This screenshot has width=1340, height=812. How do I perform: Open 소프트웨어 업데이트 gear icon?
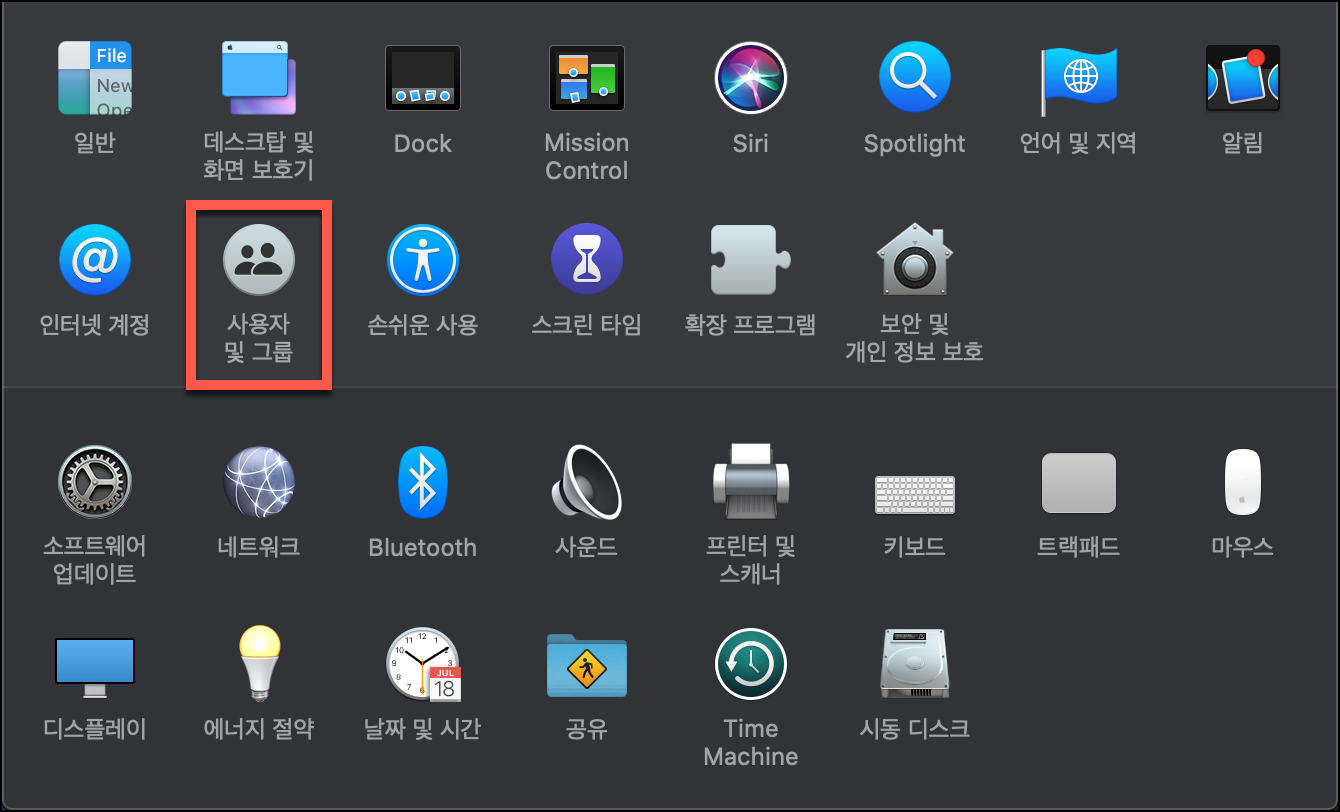coord(95,482)
